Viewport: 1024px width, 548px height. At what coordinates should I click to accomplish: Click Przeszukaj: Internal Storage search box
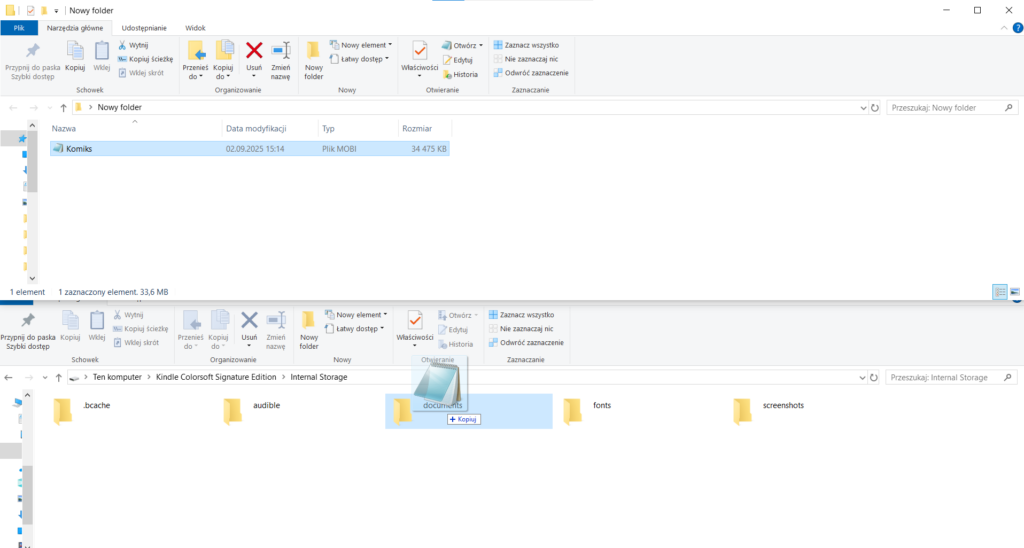coord(952,378)
